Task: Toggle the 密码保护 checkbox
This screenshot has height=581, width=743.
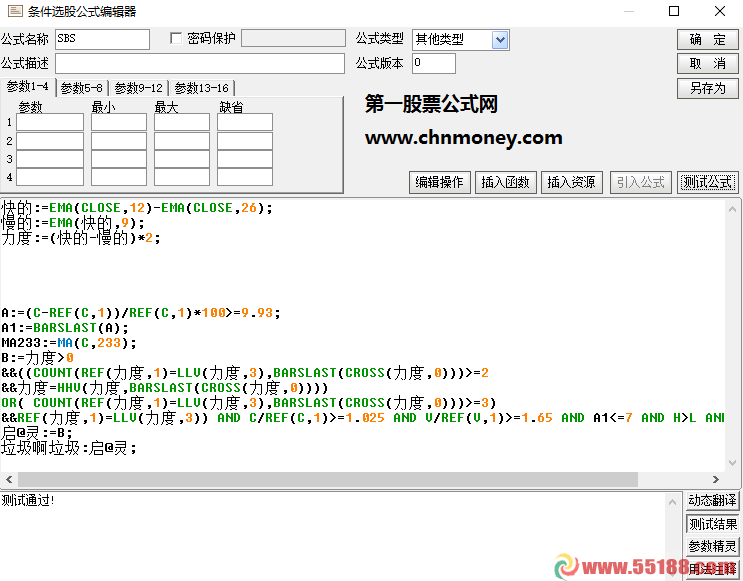Action: 176,38
